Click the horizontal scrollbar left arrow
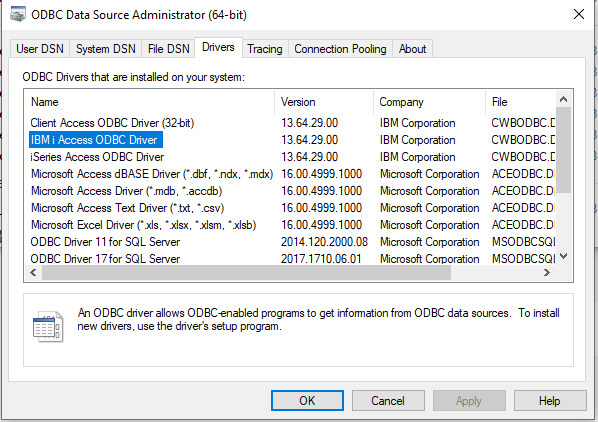Screen dimensions: 598x422 [33, 272]
